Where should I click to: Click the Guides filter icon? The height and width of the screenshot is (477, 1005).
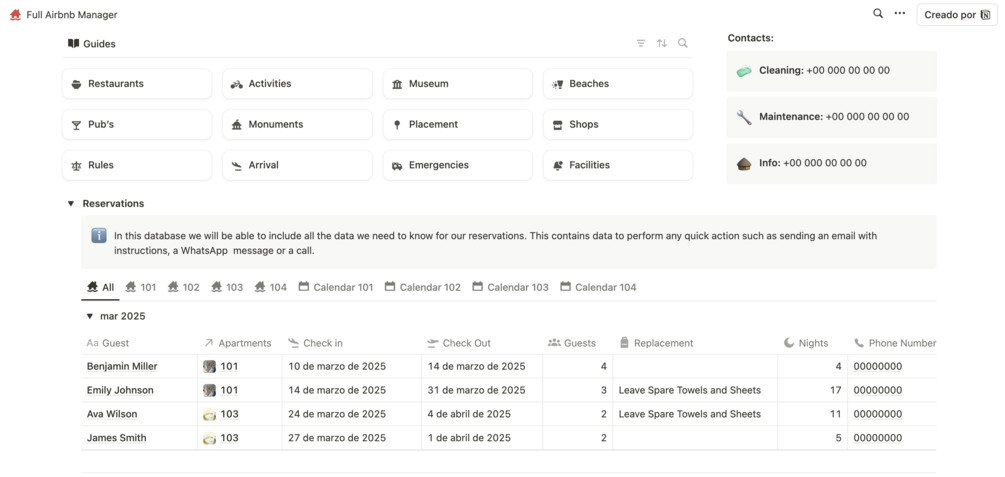[641, 44]
